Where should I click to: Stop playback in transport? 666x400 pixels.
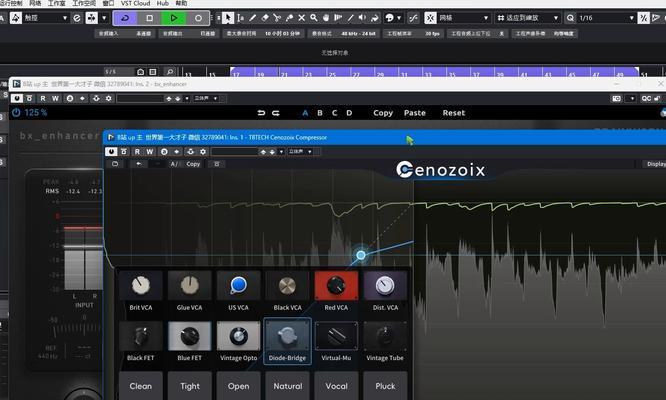[150, 18]
